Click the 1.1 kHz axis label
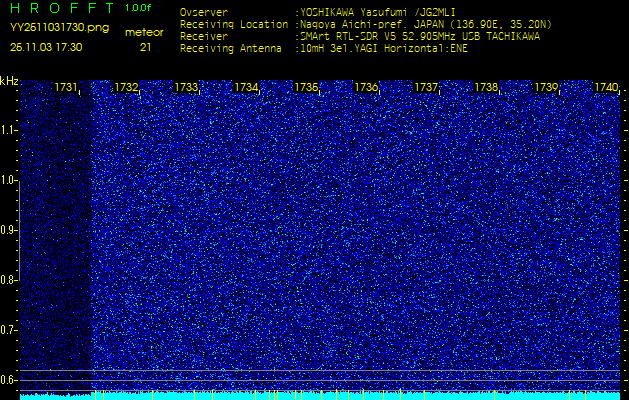 pos(9,130)
